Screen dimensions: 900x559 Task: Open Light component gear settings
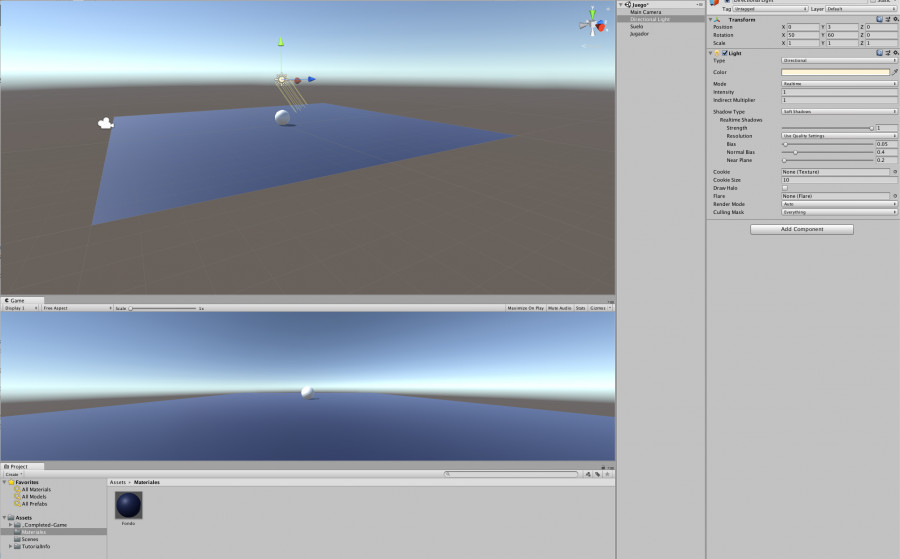pyautogui.click(x=895, y=53)
